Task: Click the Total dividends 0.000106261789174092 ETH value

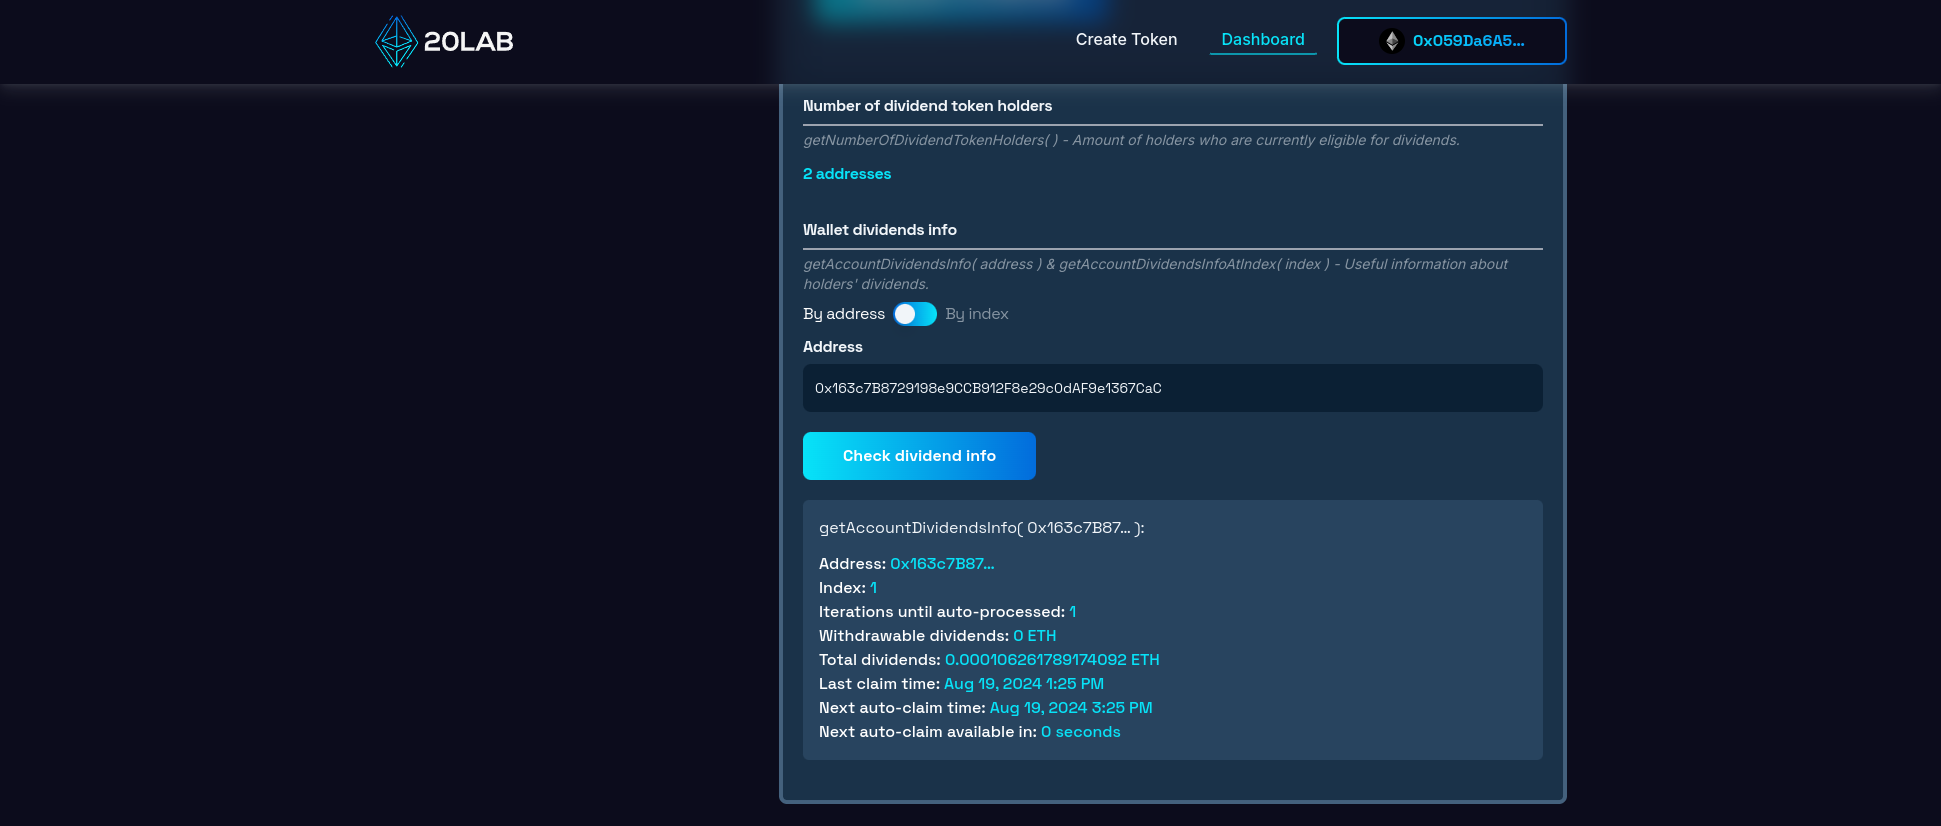Action: [1052, 660]
